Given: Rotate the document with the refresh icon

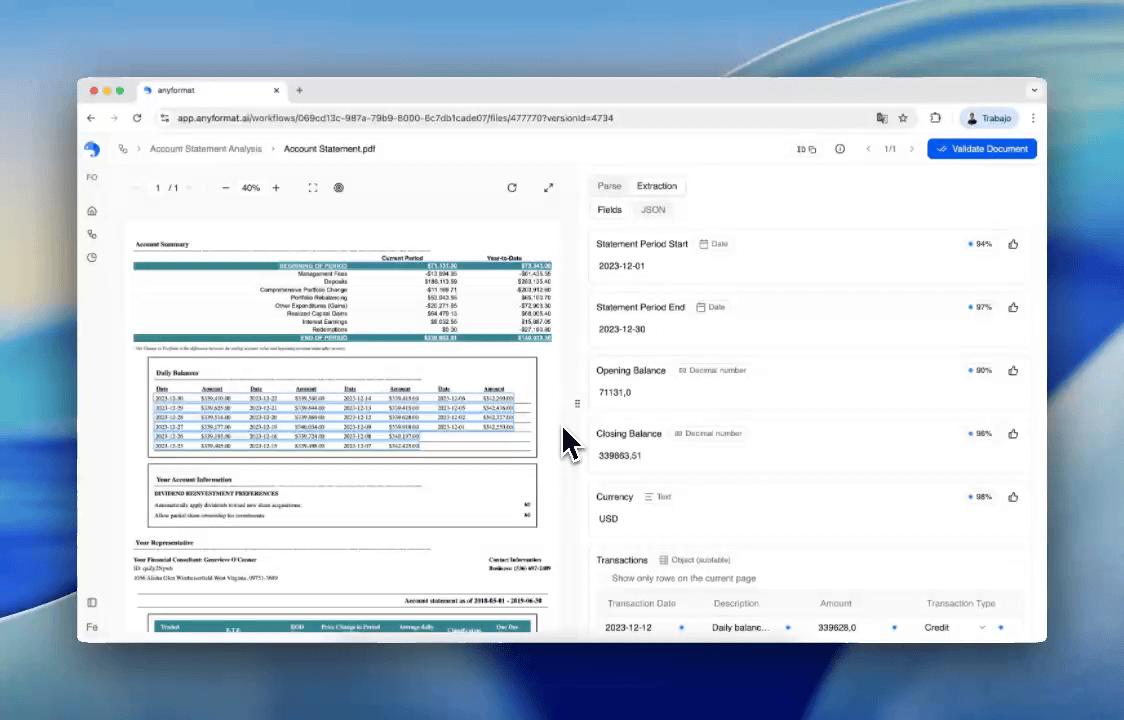Looking at the screenshot, I should point(512,188).
